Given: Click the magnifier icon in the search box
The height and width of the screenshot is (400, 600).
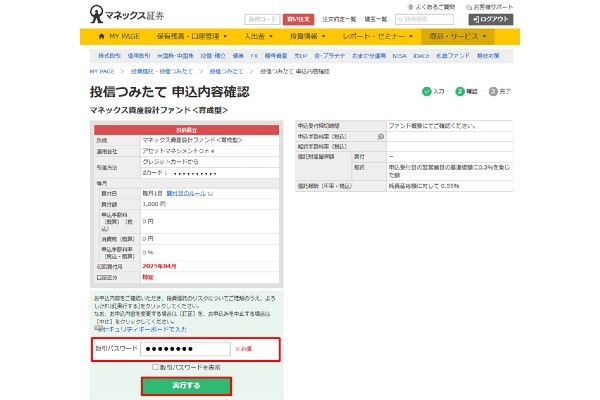Looking at the screenshot, I should 400,19.
